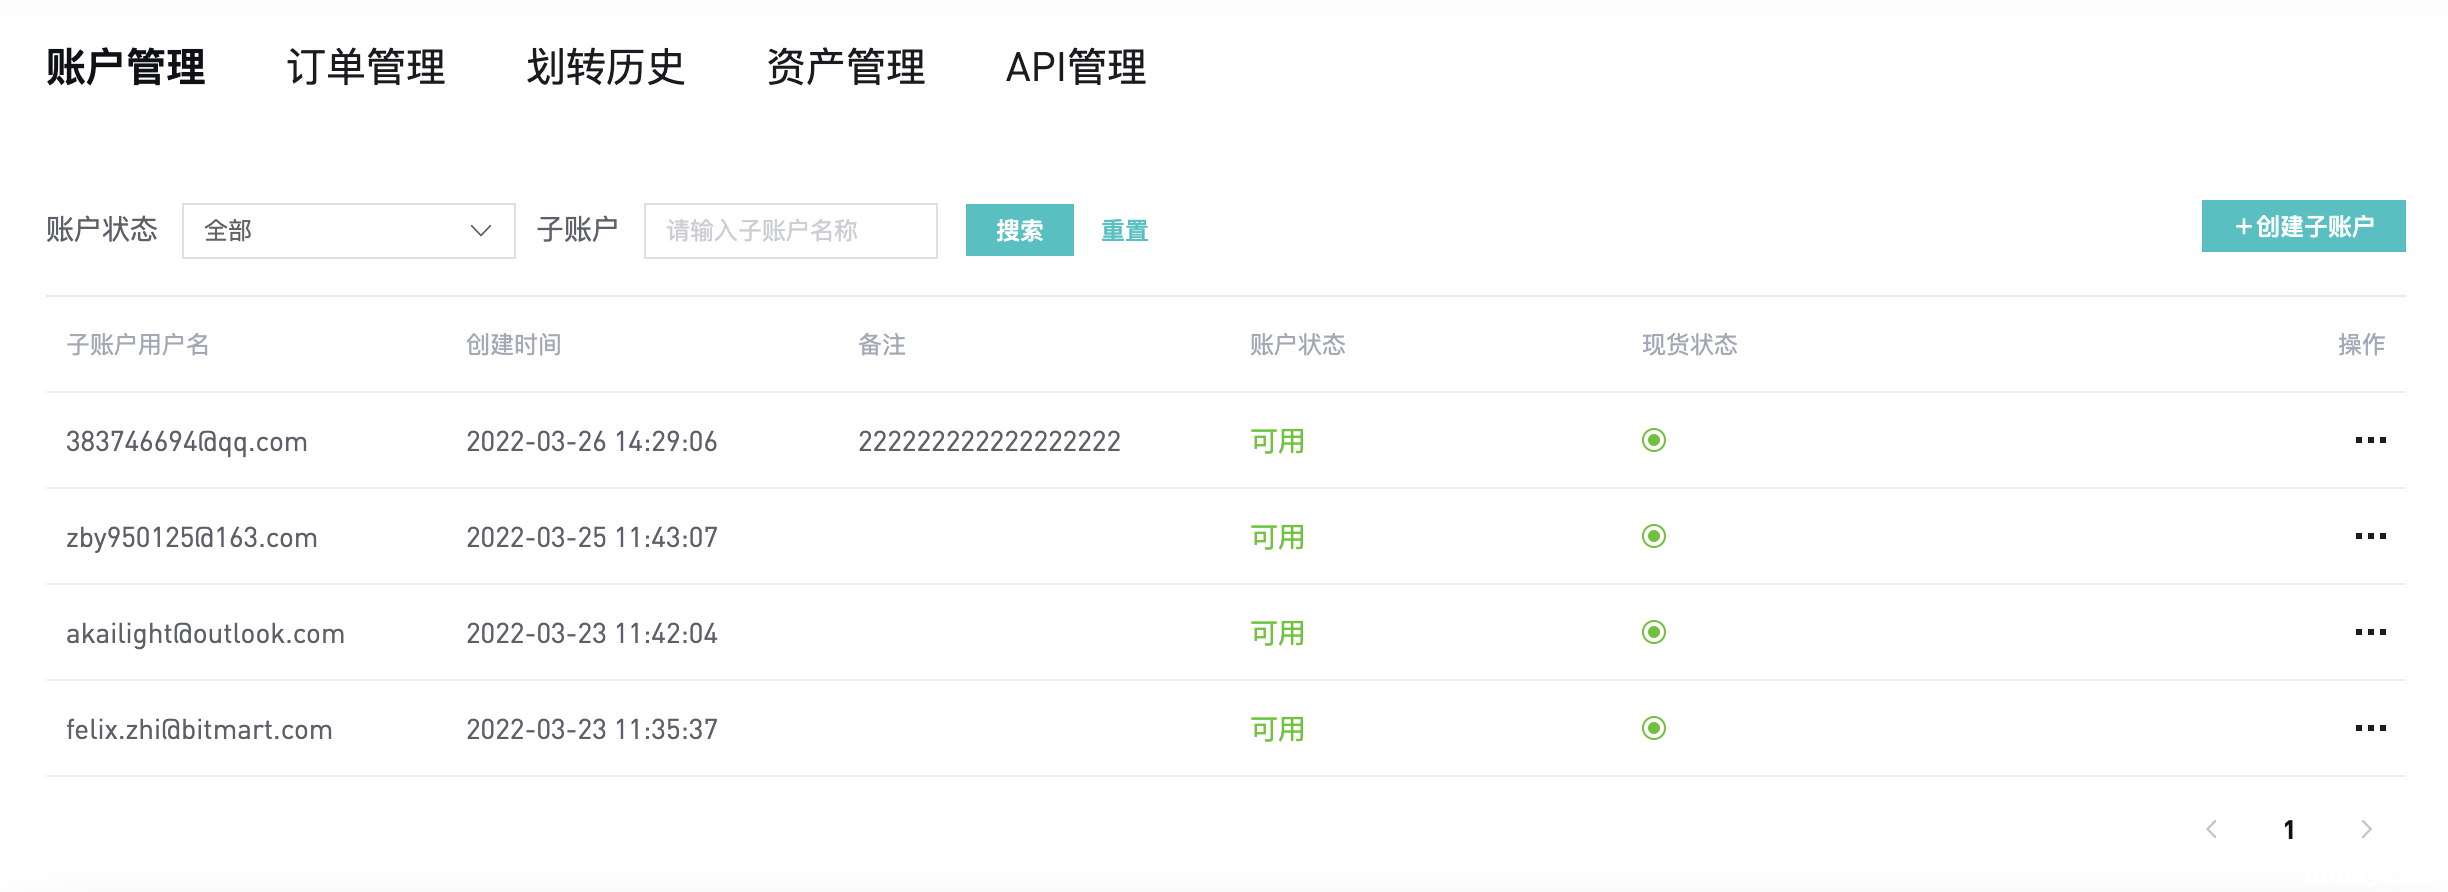The height and width of the screenshot is (892, 2448).
Task: Open the API管理 tab
Action: coord(1076,68)
